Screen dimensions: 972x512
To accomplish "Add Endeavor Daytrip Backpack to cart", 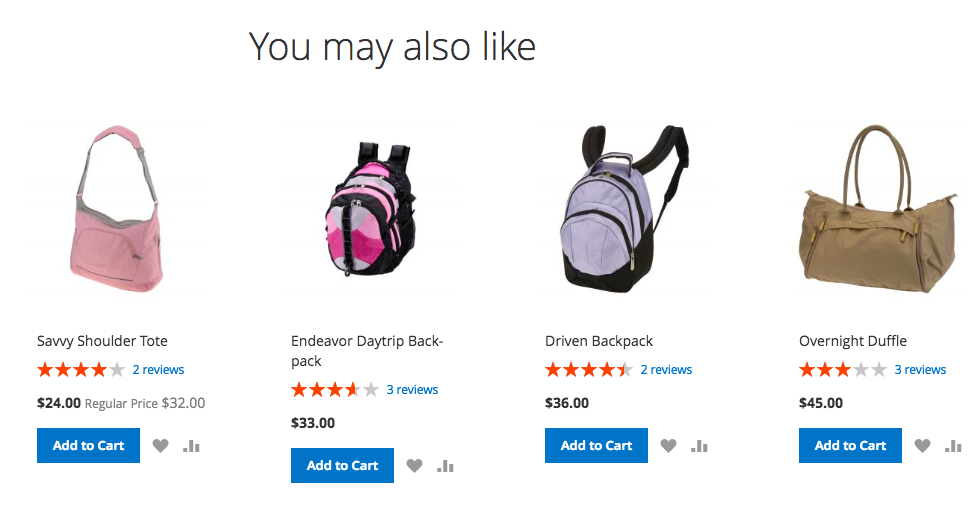I will click(x=342, y=466).
